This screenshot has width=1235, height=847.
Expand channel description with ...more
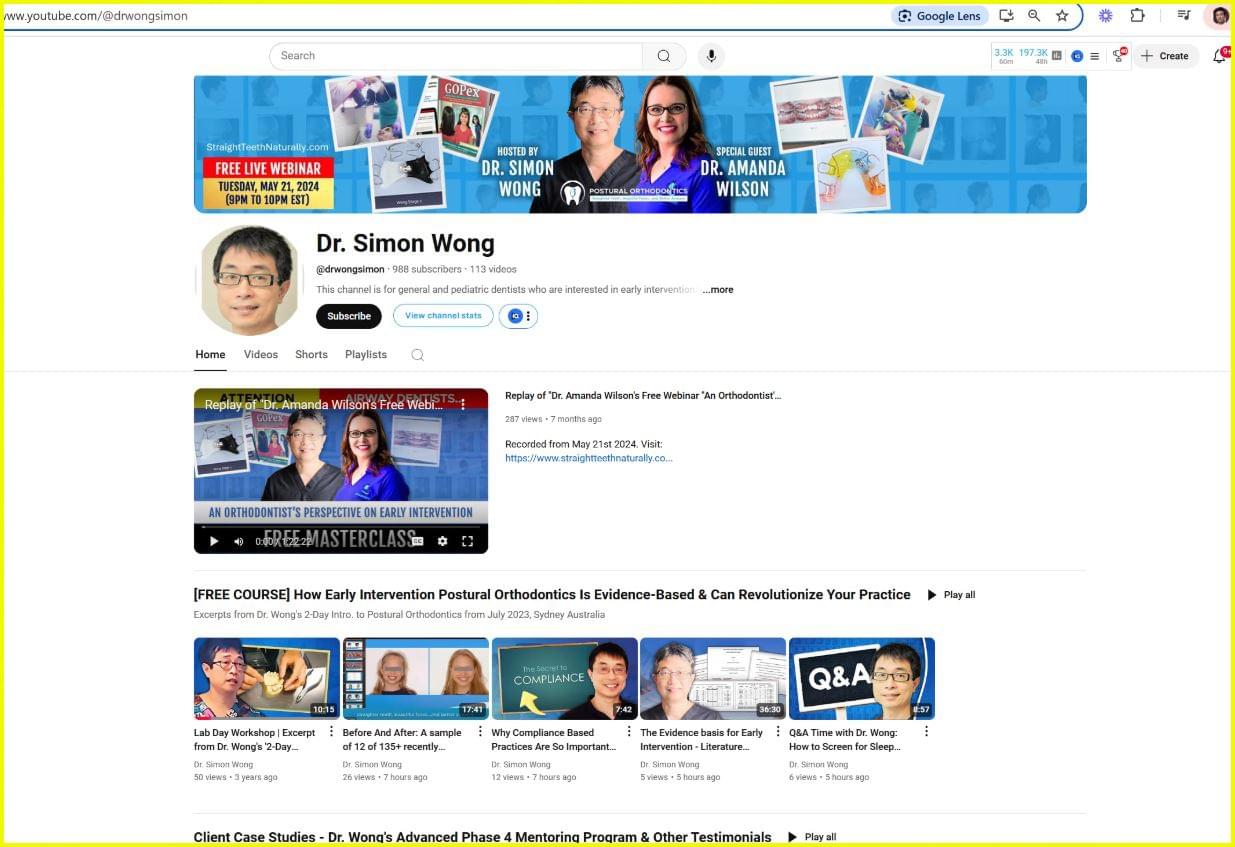pos(718,290)
